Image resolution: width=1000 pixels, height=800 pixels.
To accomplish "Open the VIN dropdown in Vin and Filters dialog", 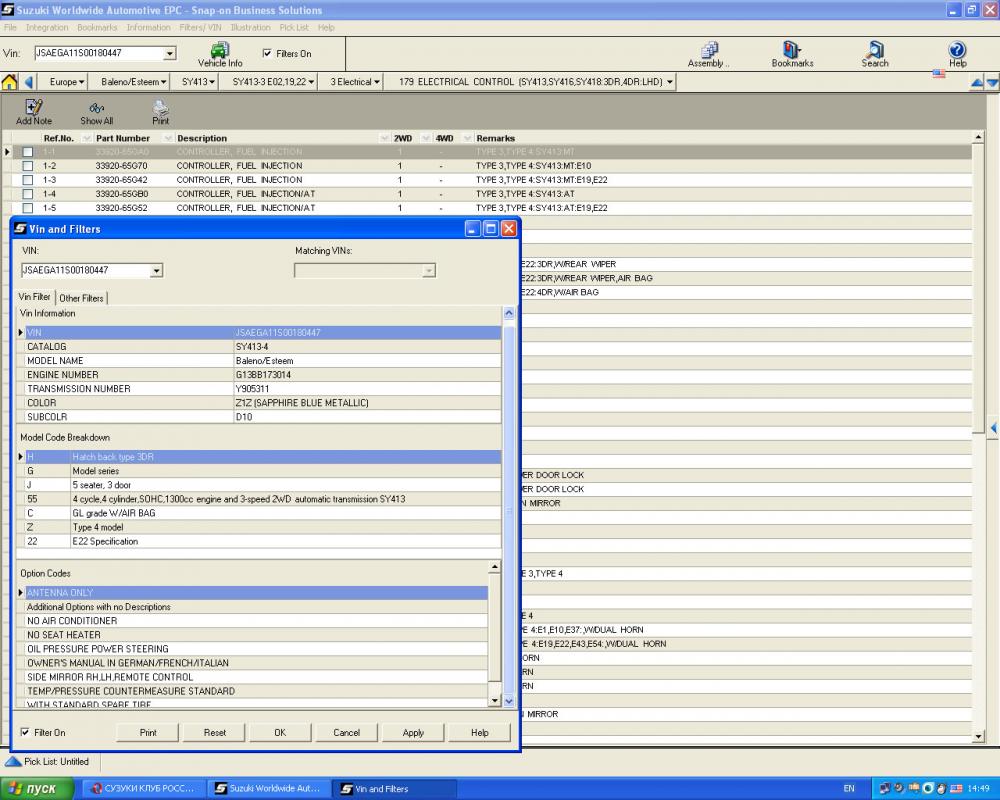I will pyautogui.click(x=156, y=270).
